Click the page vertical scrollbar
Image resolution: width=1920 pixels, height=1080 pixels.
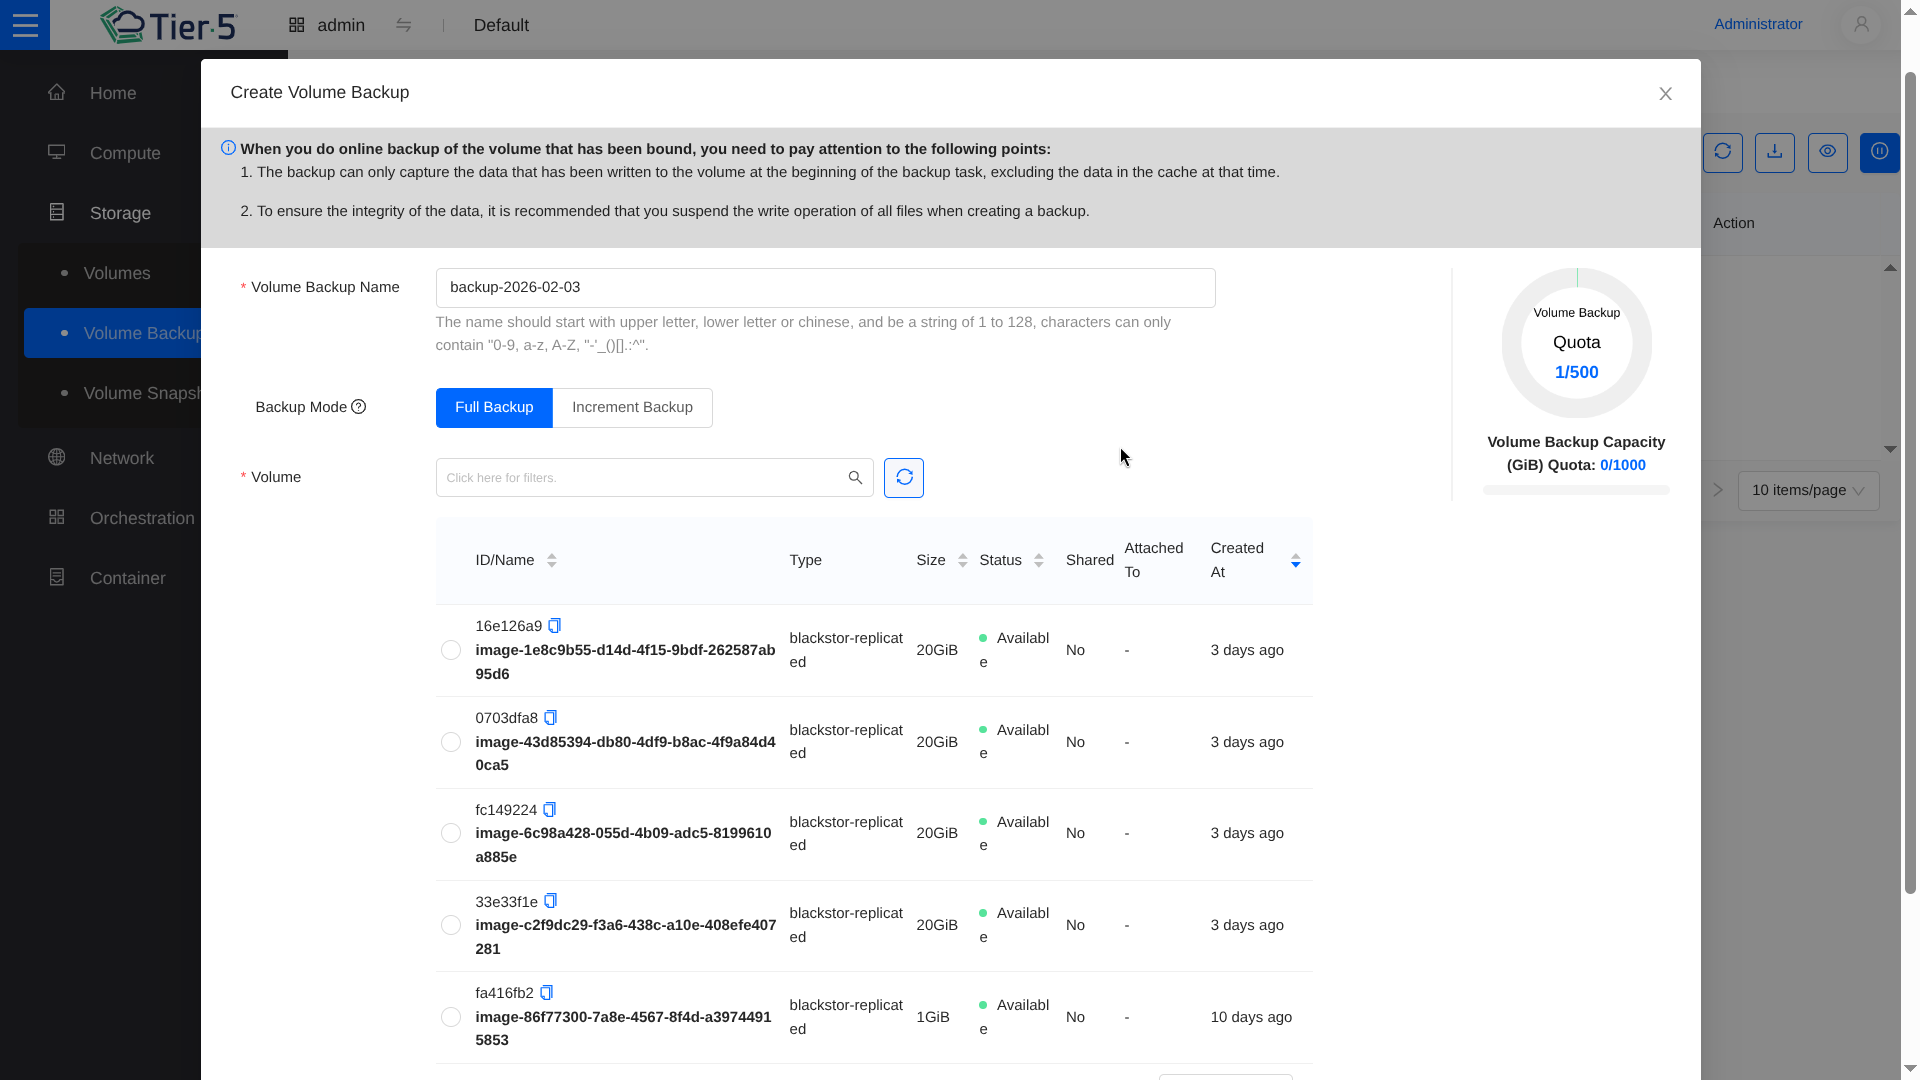click(1909, 480)
